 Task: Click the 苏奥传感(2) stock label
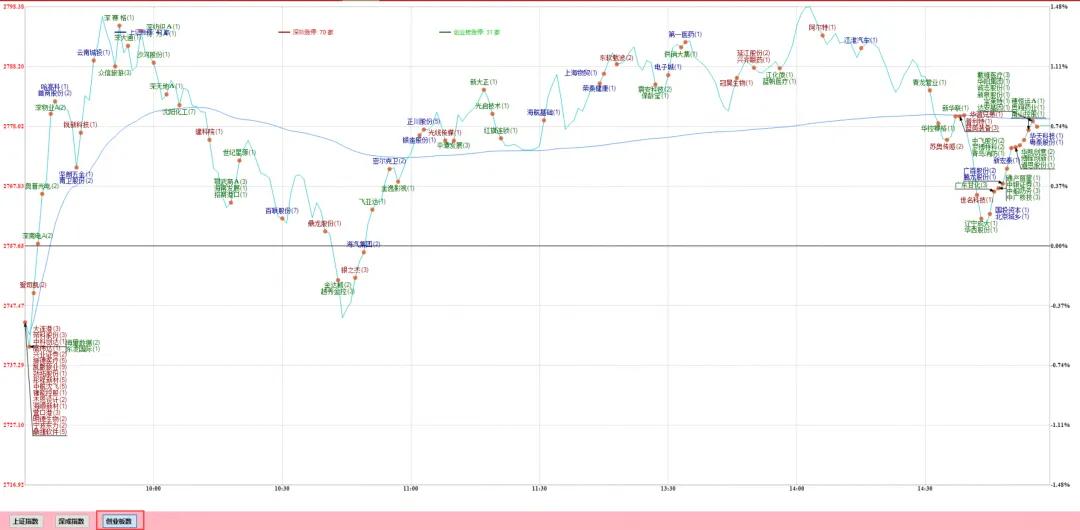pyautogui.click(x=946, y=147)
